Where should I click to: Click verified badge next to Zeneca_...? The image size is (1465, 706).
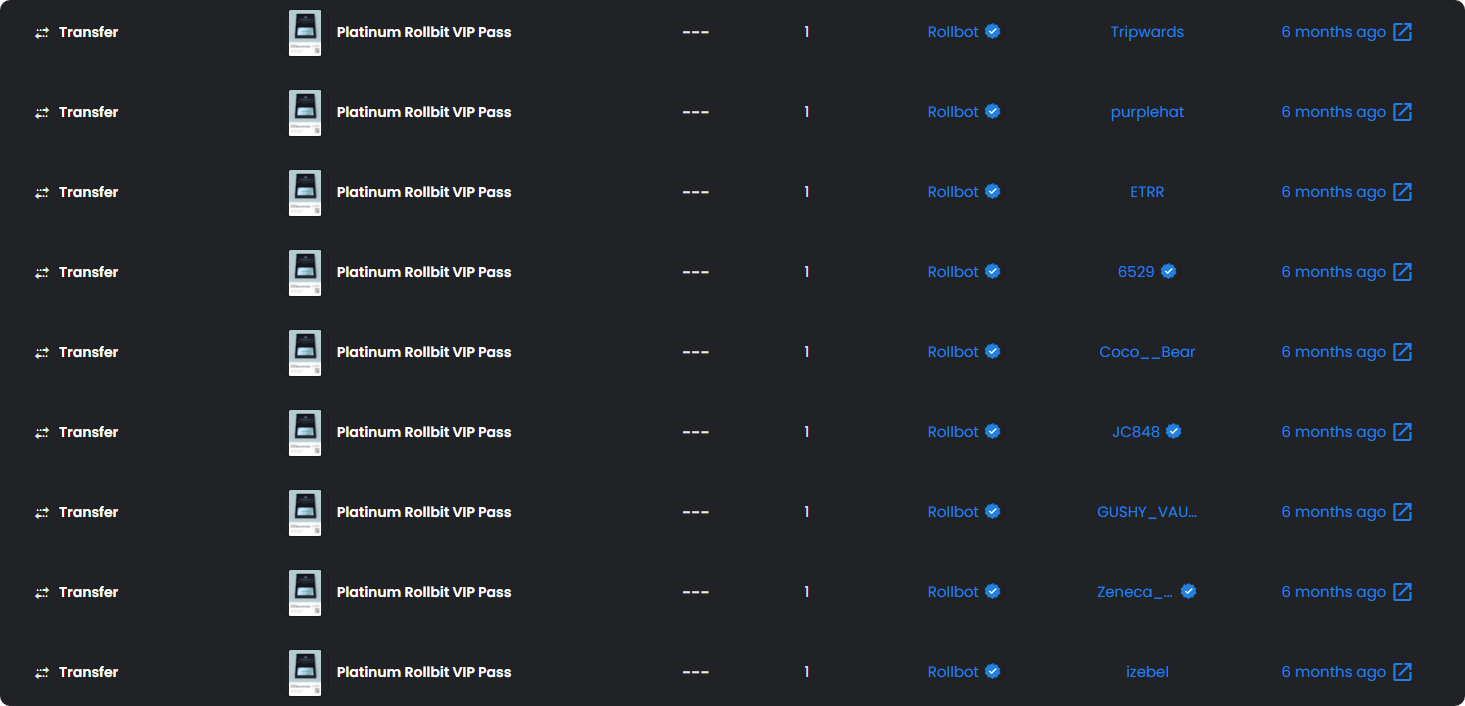click(x=1188, y=591)
